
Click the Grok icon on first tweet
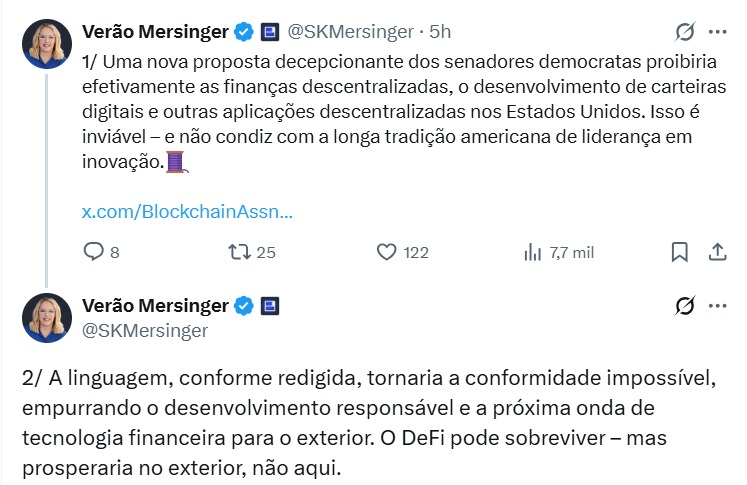click(686, 31)
